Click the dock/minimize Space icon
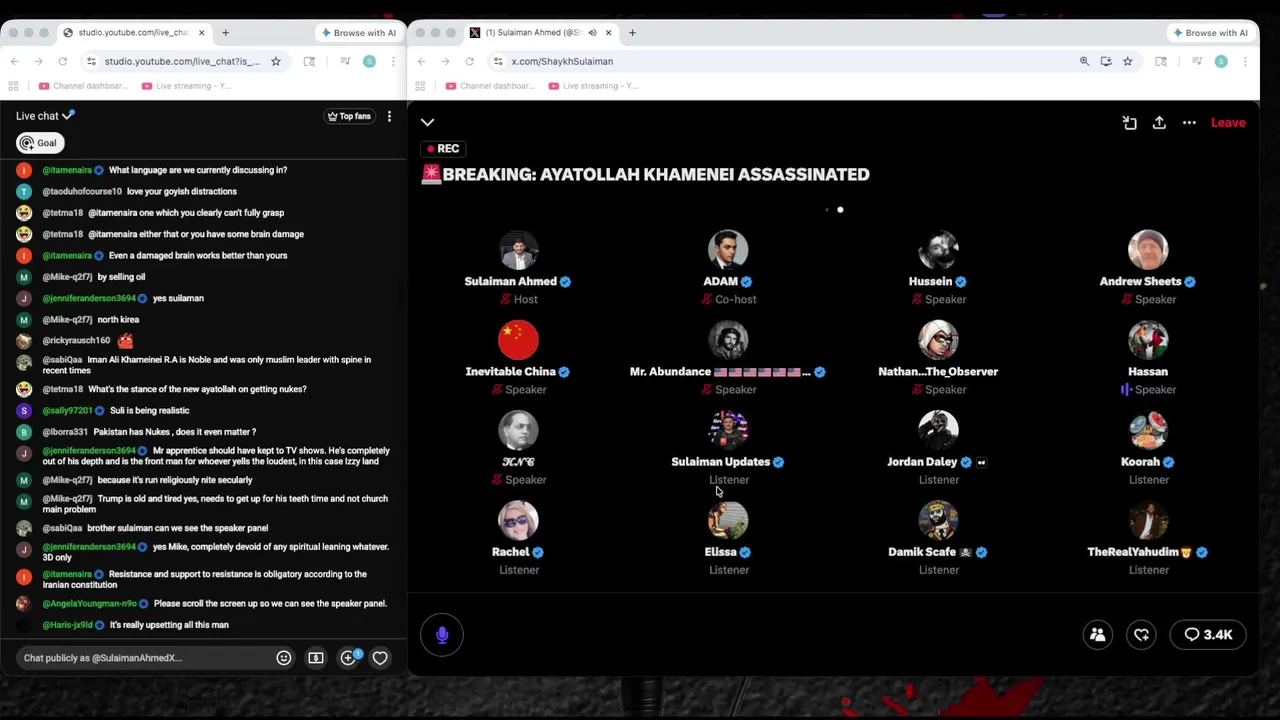The height and width of the screenshot is (720, 1280). (1129, 123)
